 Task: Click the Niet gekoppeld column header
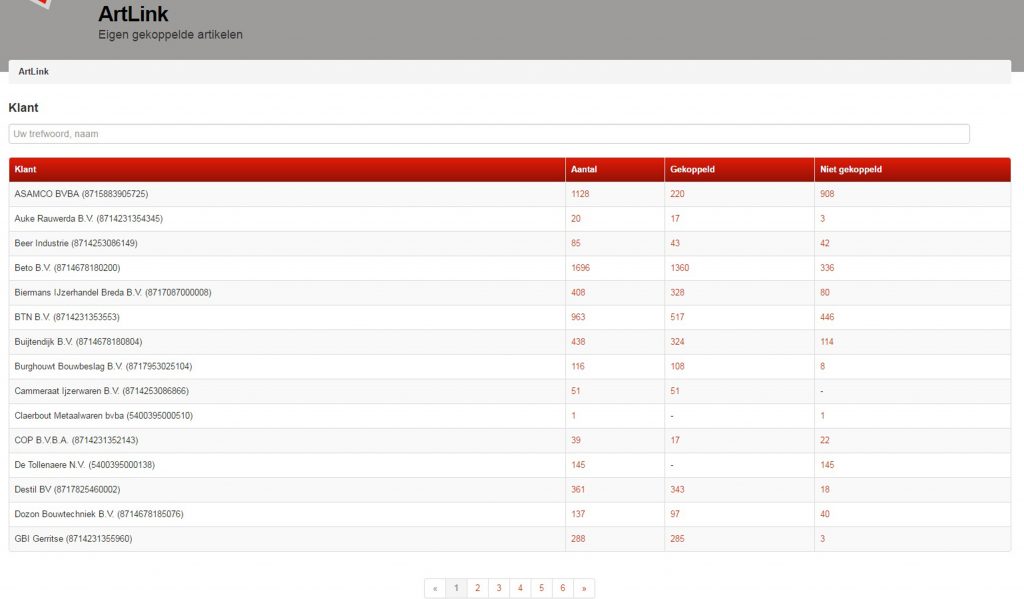click(850, 169)
